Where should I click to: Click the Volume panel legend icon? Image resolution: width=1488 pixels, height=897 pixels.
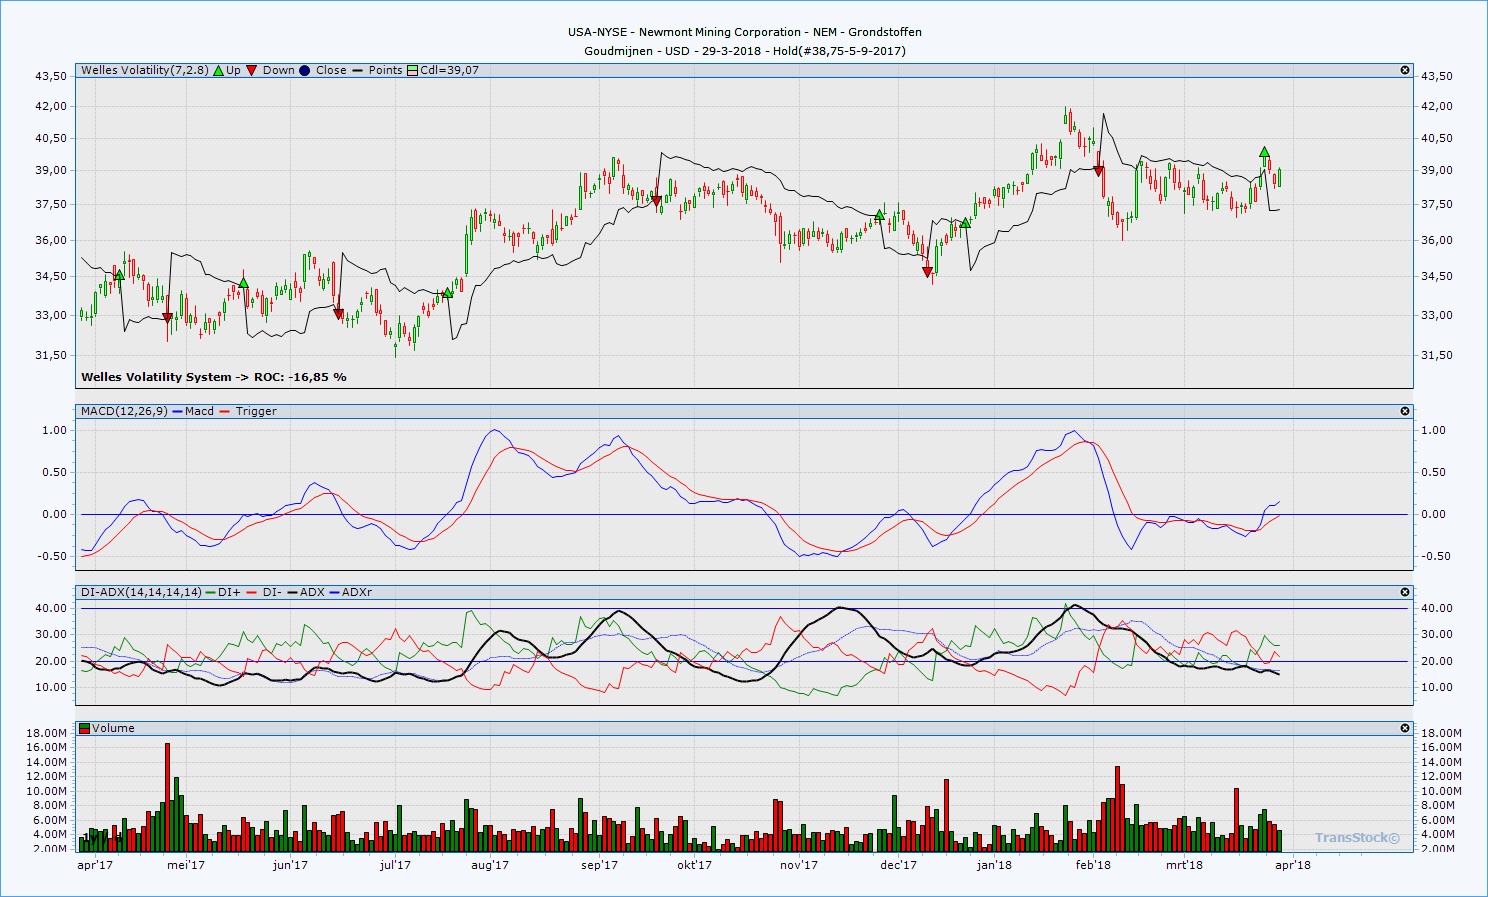click(85, 728)
